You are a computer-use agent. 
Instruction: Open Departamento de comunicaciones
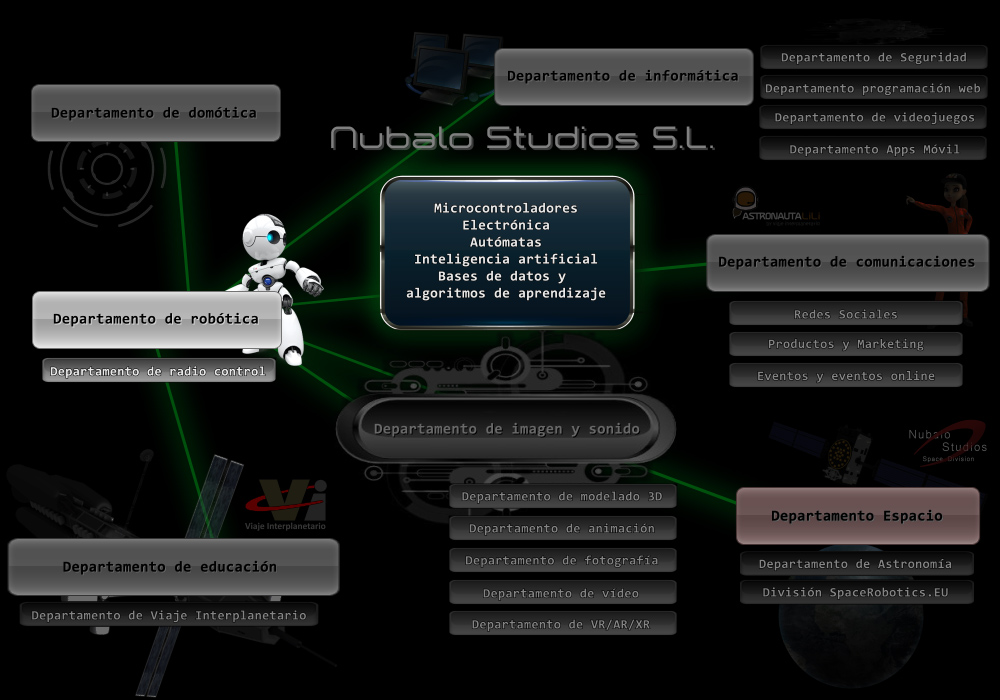coord(847,263)
